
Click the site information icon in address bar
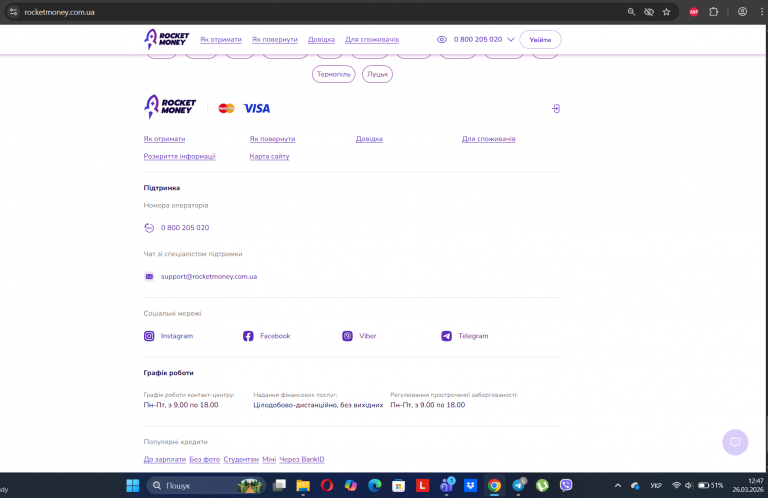pos(13,12)
